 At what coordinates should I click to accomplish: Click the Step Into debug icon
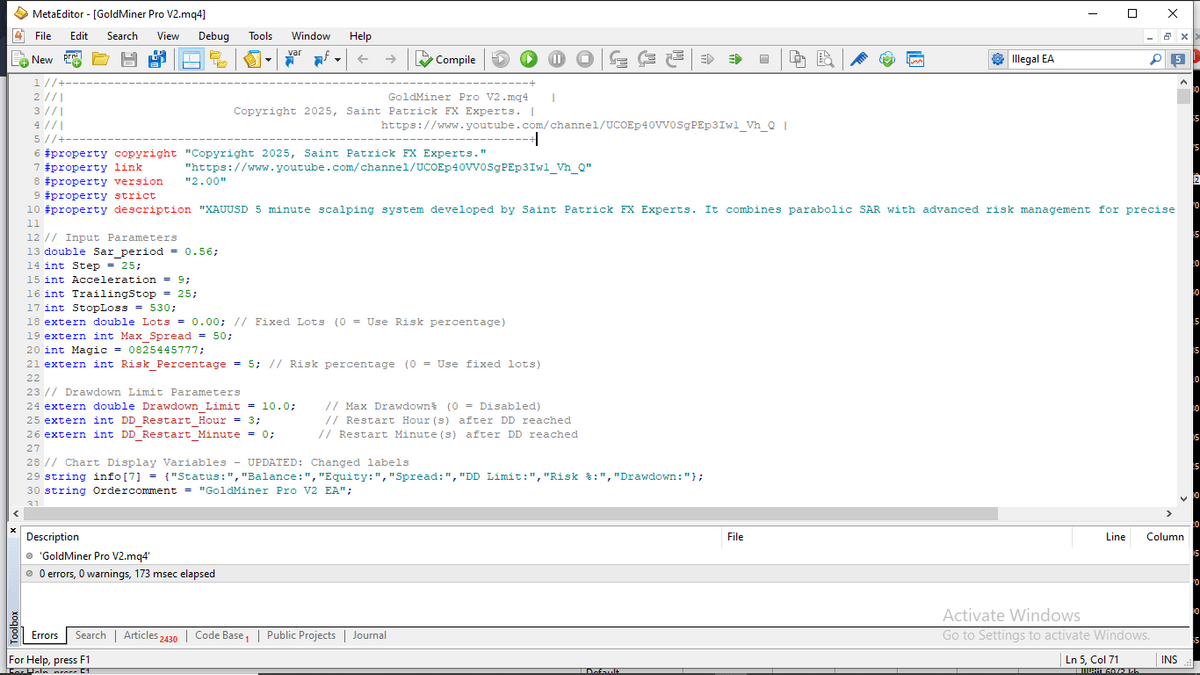(x=620, y=59)
